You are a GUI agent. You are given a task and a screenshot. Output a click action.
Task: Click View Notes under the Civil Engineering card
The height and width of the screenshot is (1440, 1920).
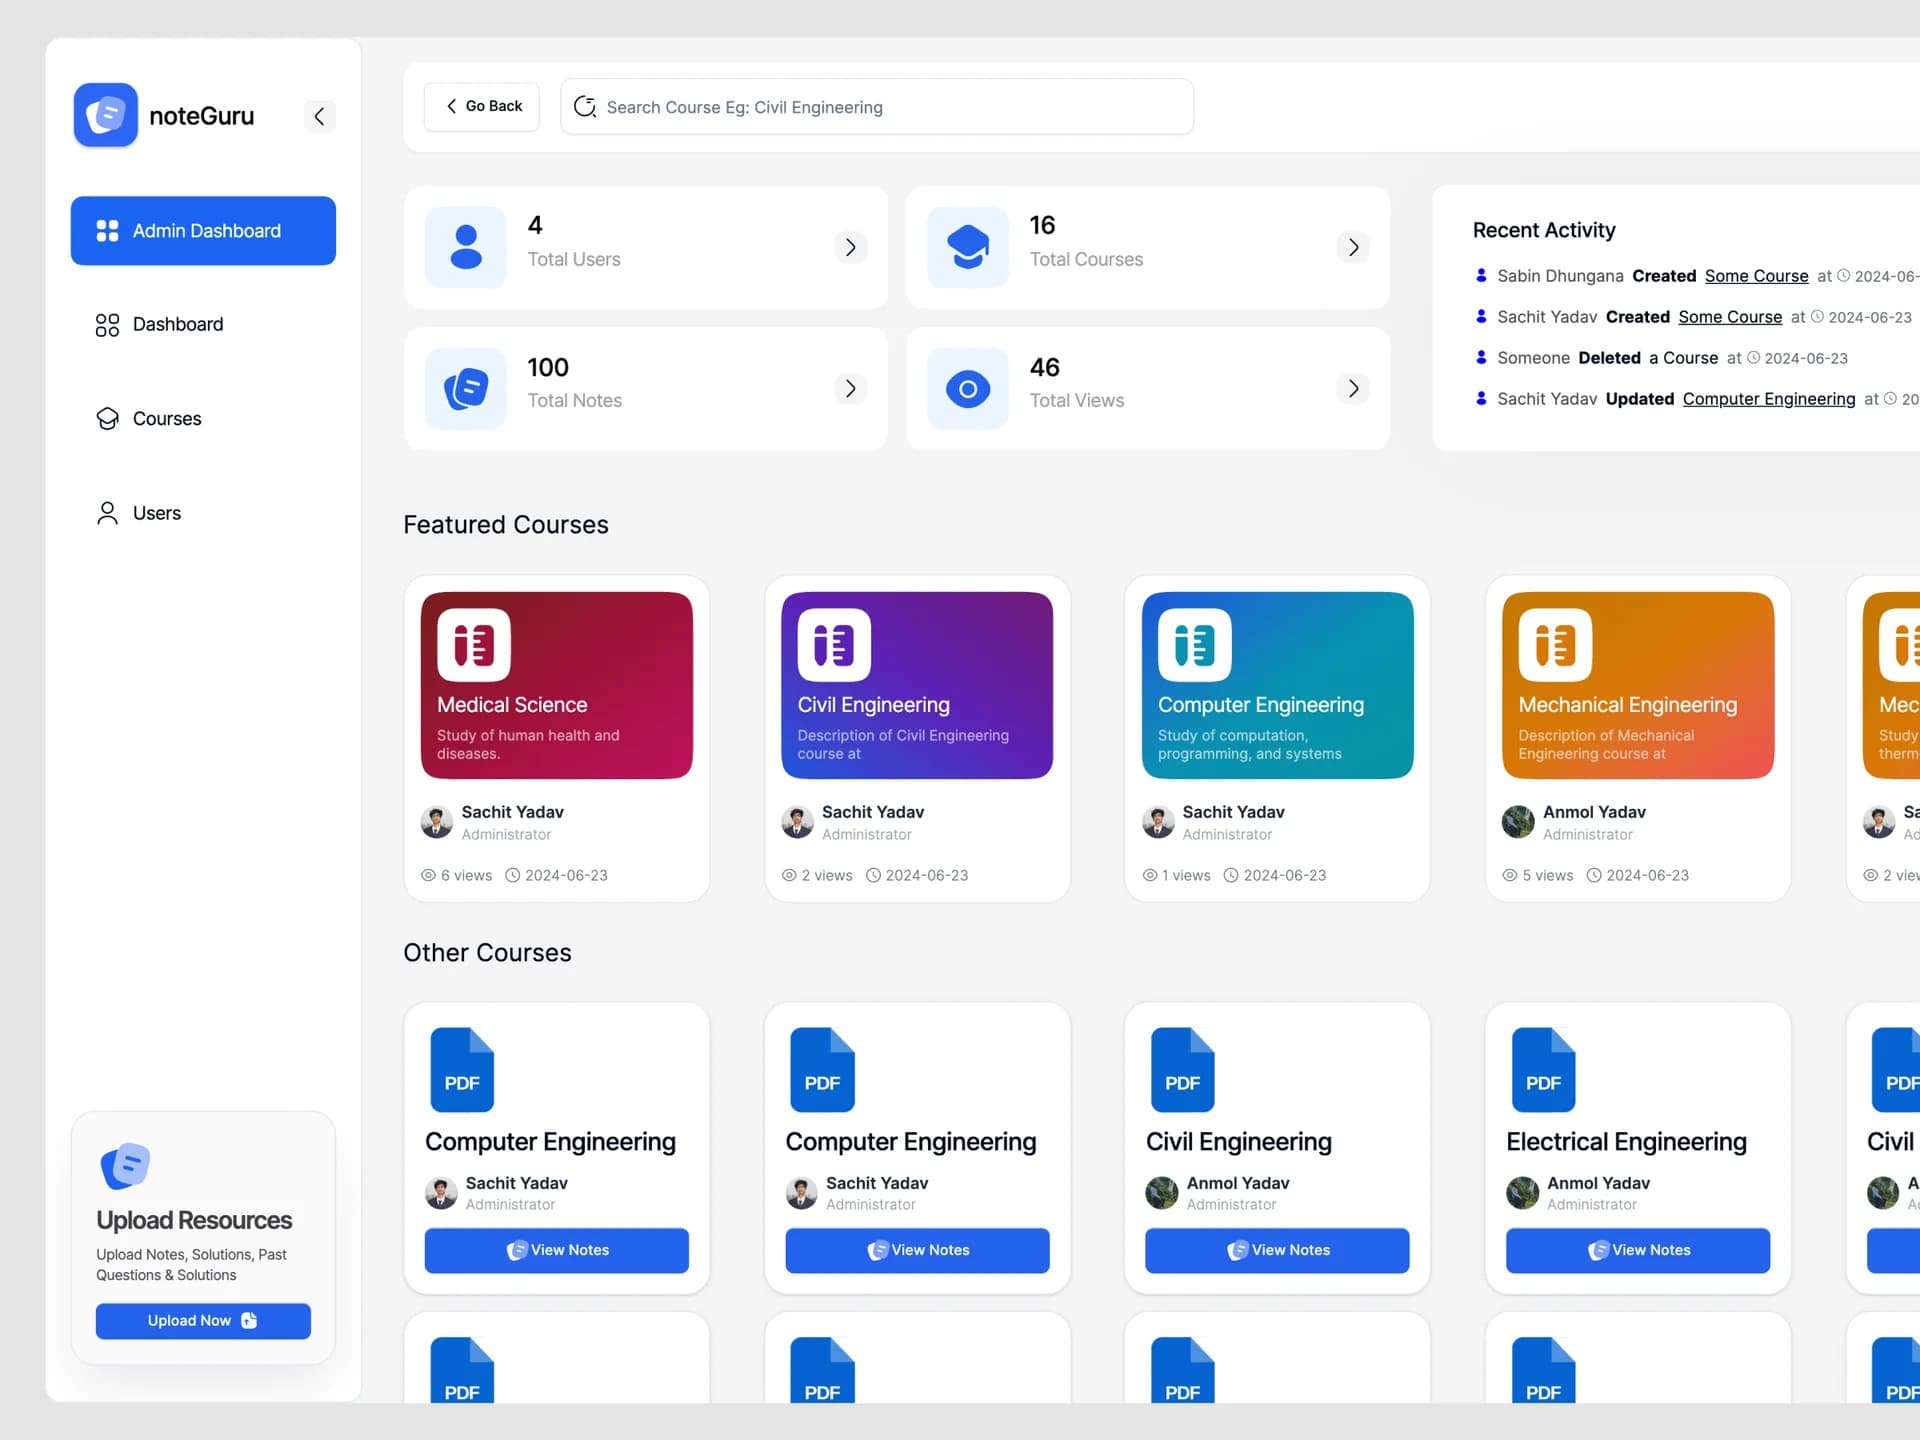tap(1276, 1250)
